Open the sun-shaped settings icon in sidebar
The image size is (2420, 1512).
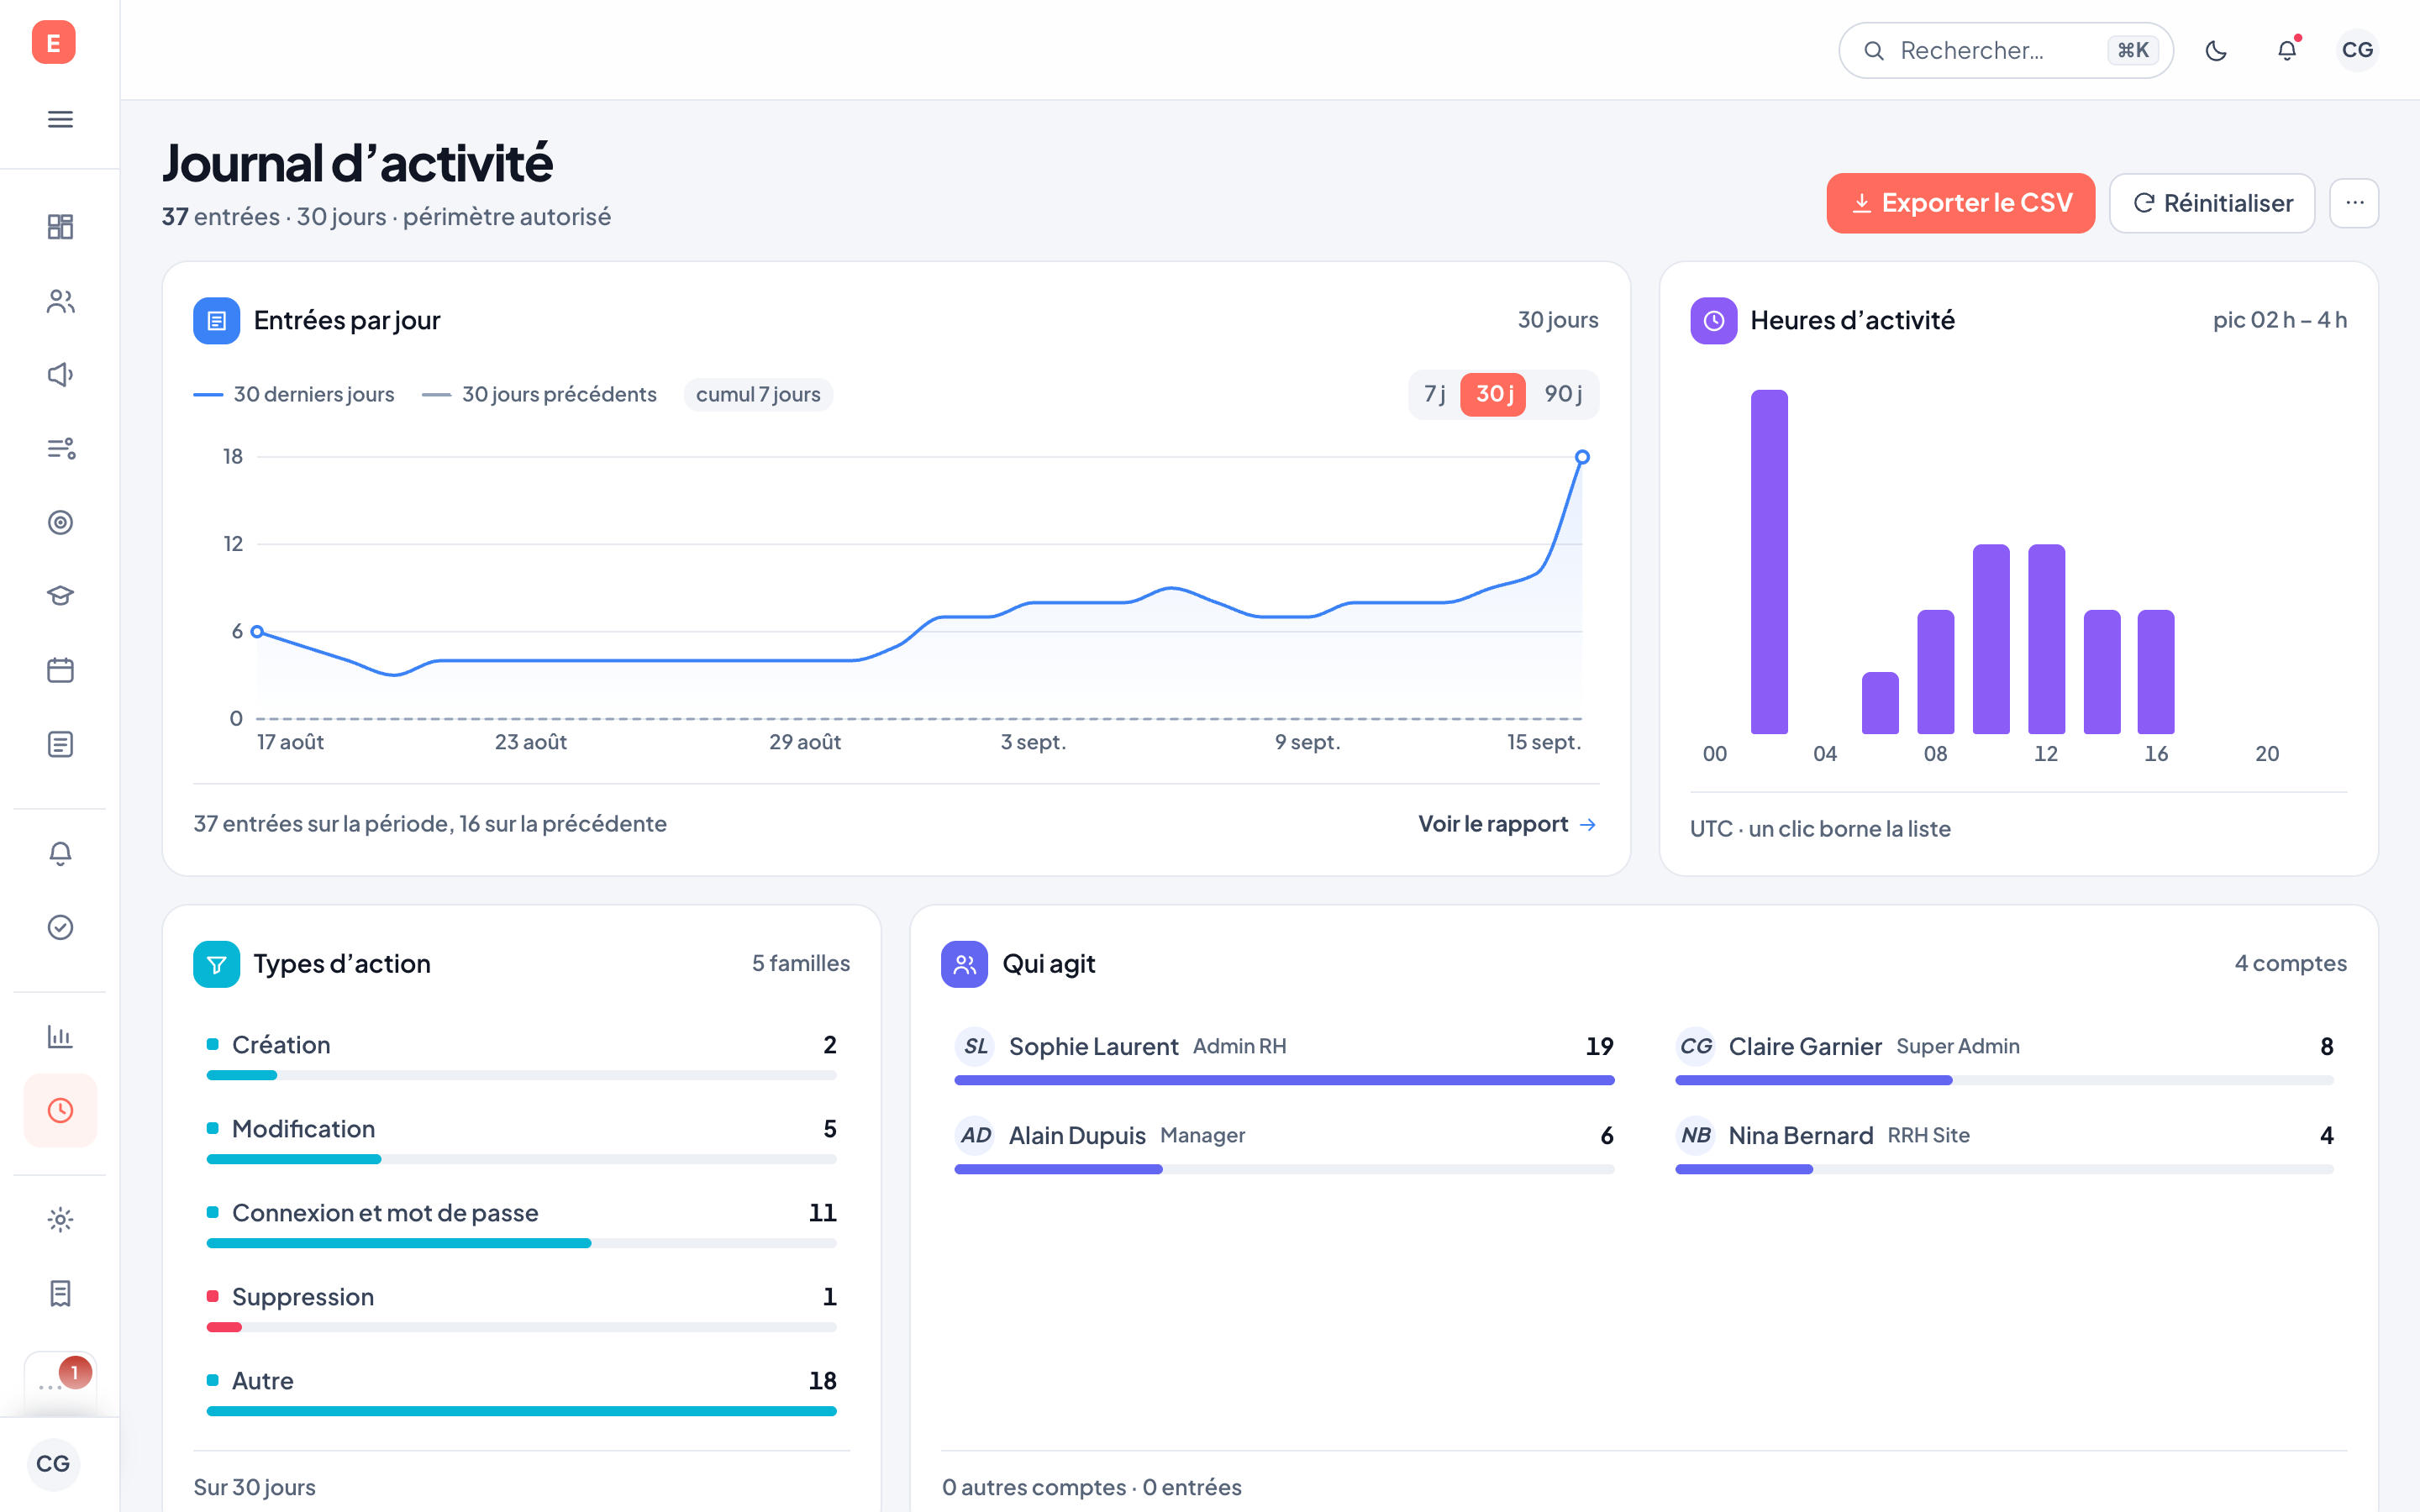(60, 1220)
